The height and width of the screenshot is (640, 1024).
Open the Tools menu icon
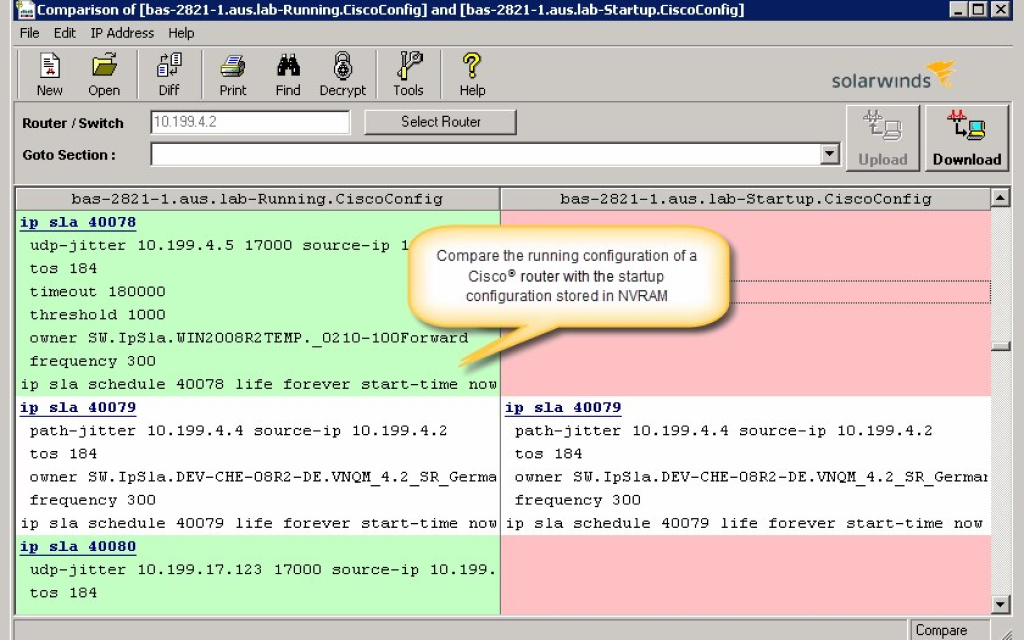[408, 73]
